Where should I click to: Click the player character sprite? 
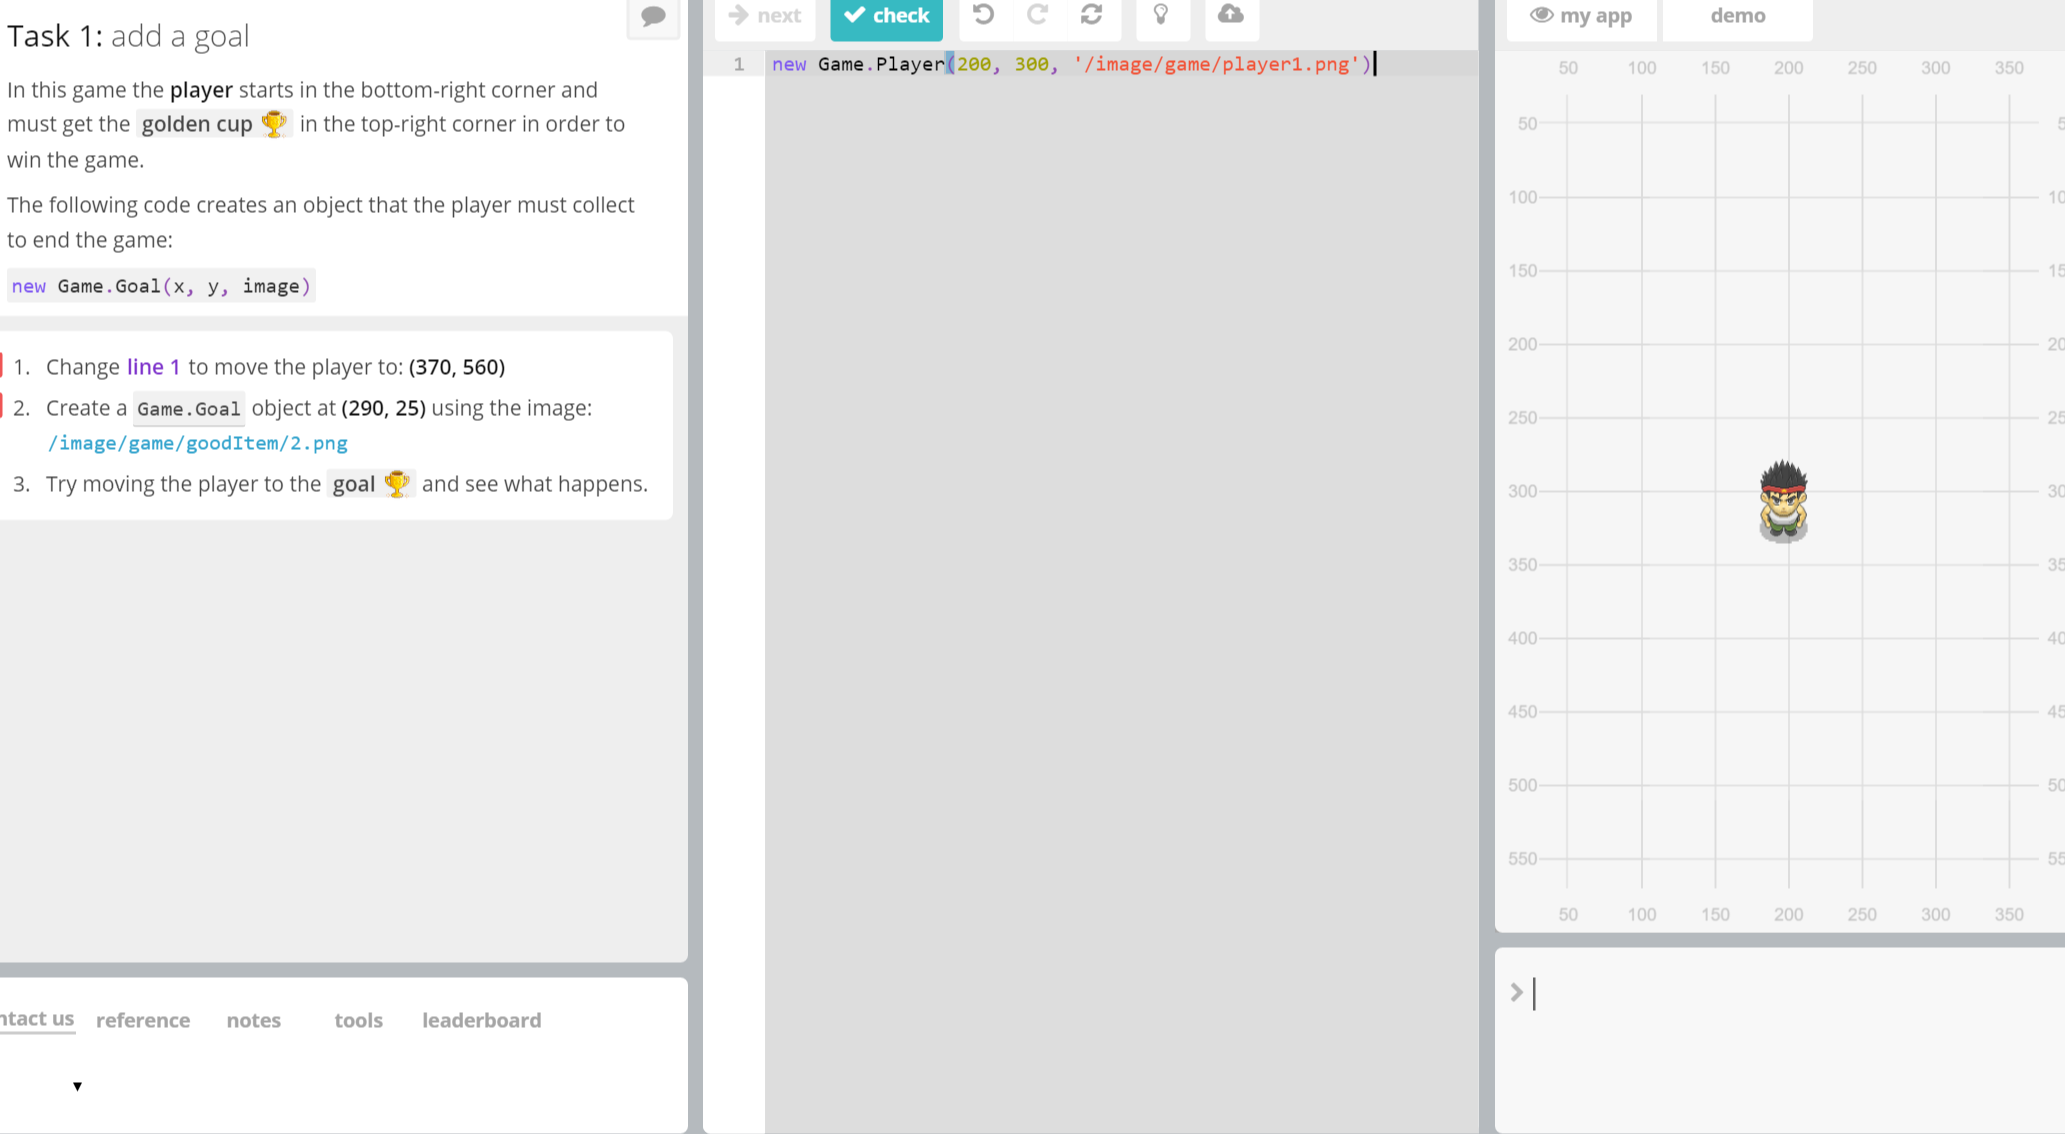click(1783, 501)
